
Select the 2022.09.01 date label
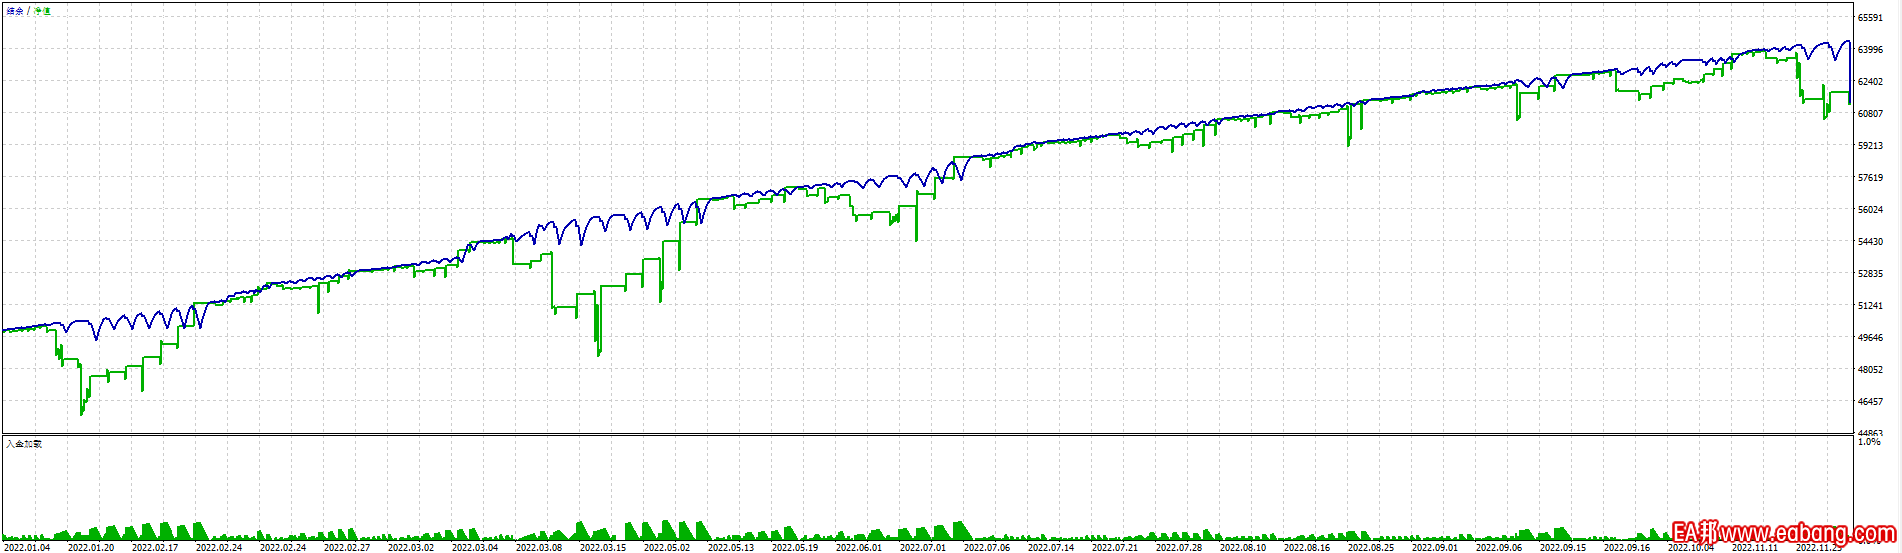1435,547
